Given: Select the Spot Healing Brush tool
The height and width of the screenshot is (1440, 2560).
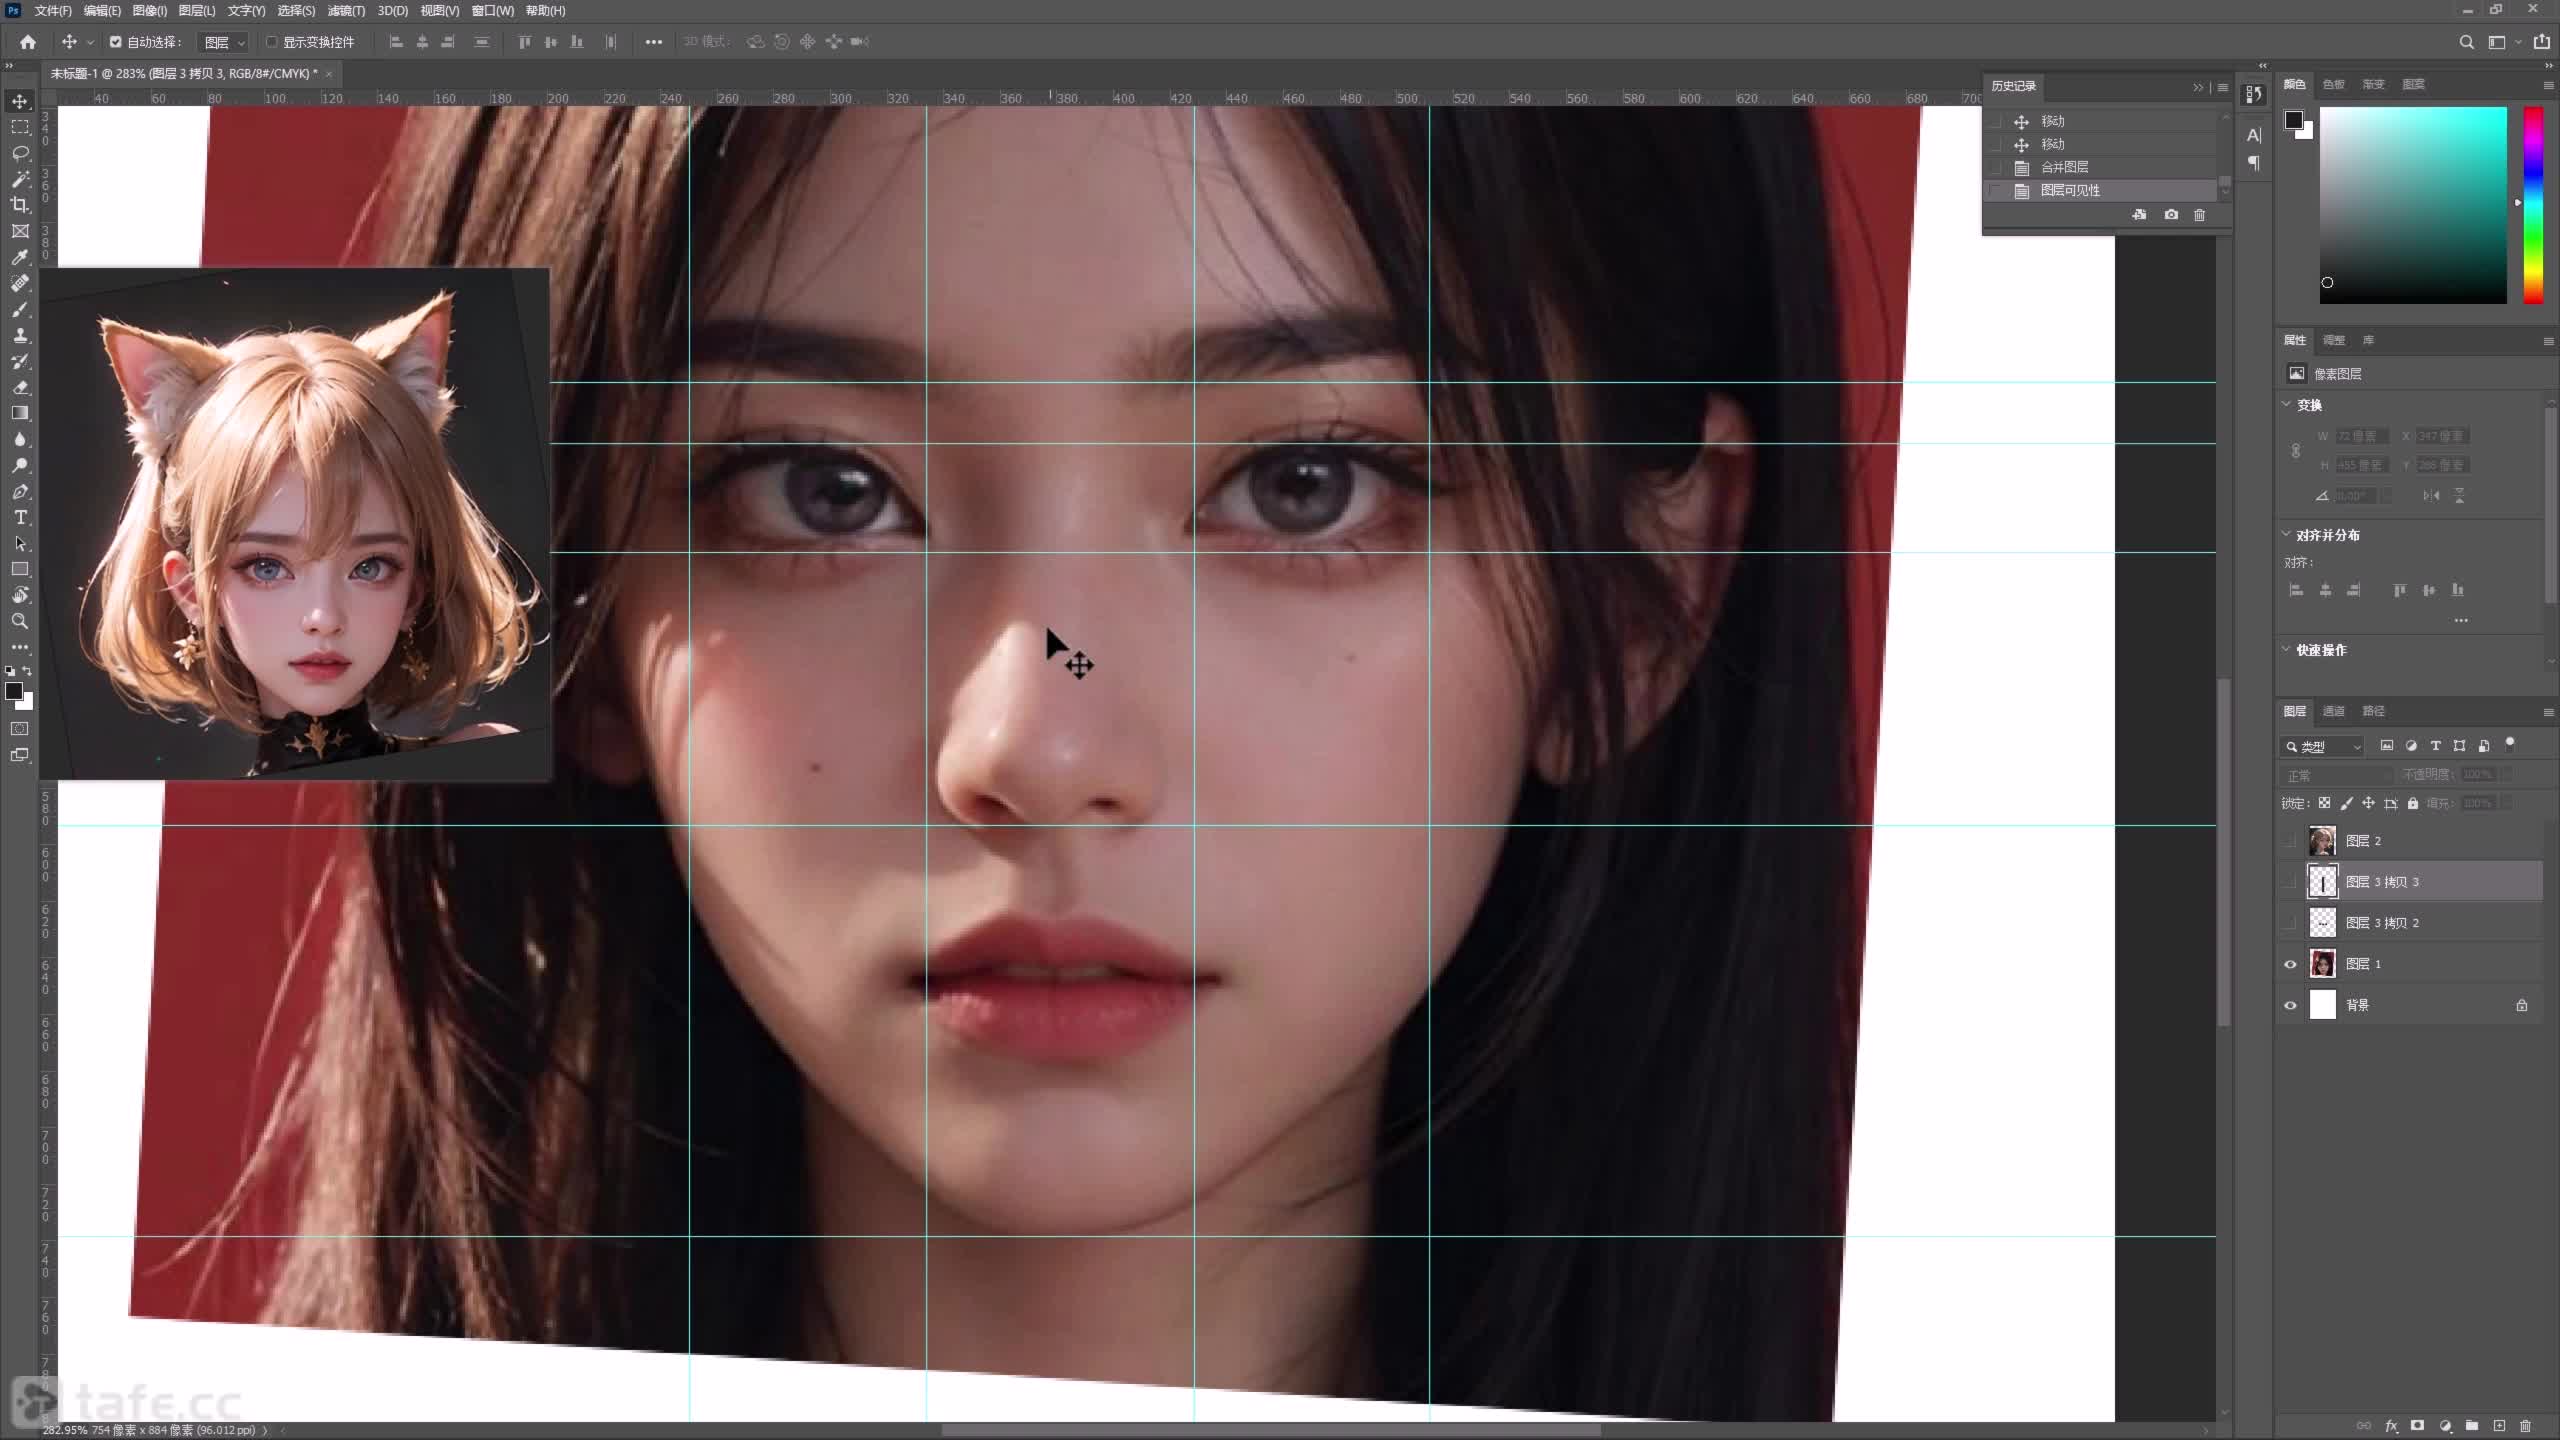Looking at the screenshot, I should coord(20,283).
